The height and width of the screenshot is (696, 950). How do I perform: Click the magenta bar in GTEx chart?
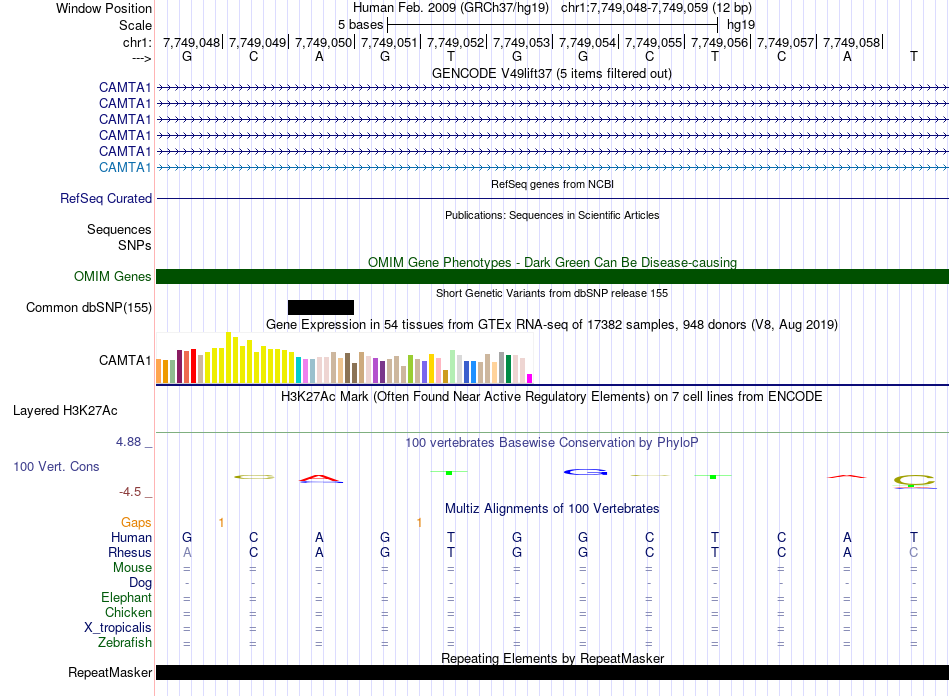pos(530,377)
